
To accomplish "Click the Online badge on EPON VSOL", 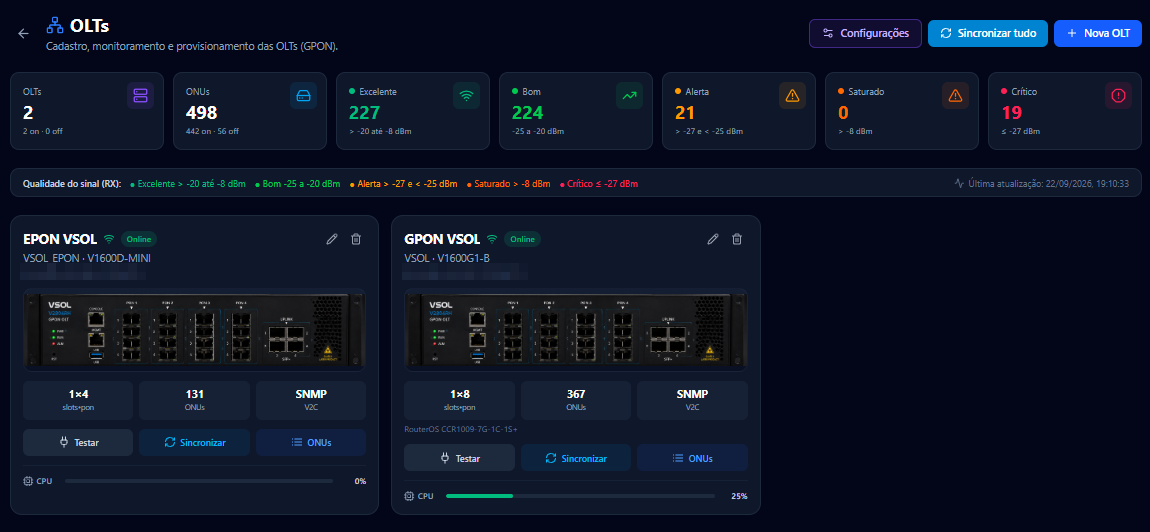I will point(139,239).
